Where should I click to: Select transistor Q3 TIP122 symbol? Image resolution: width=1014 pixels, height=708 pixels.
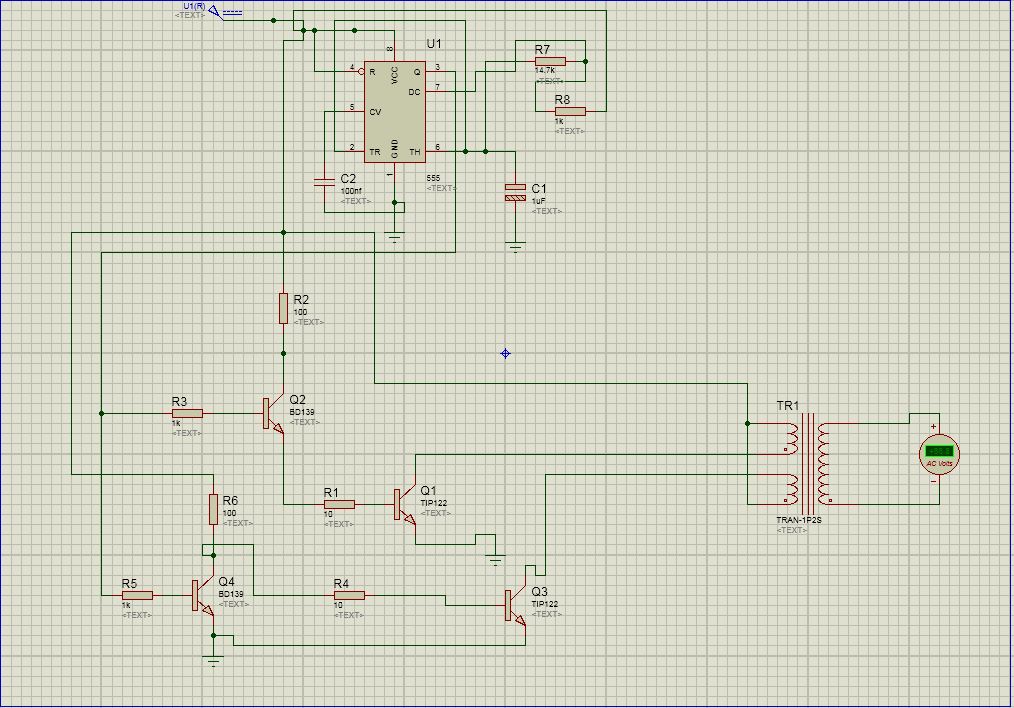pyautogui.click(x=515, y=606)
